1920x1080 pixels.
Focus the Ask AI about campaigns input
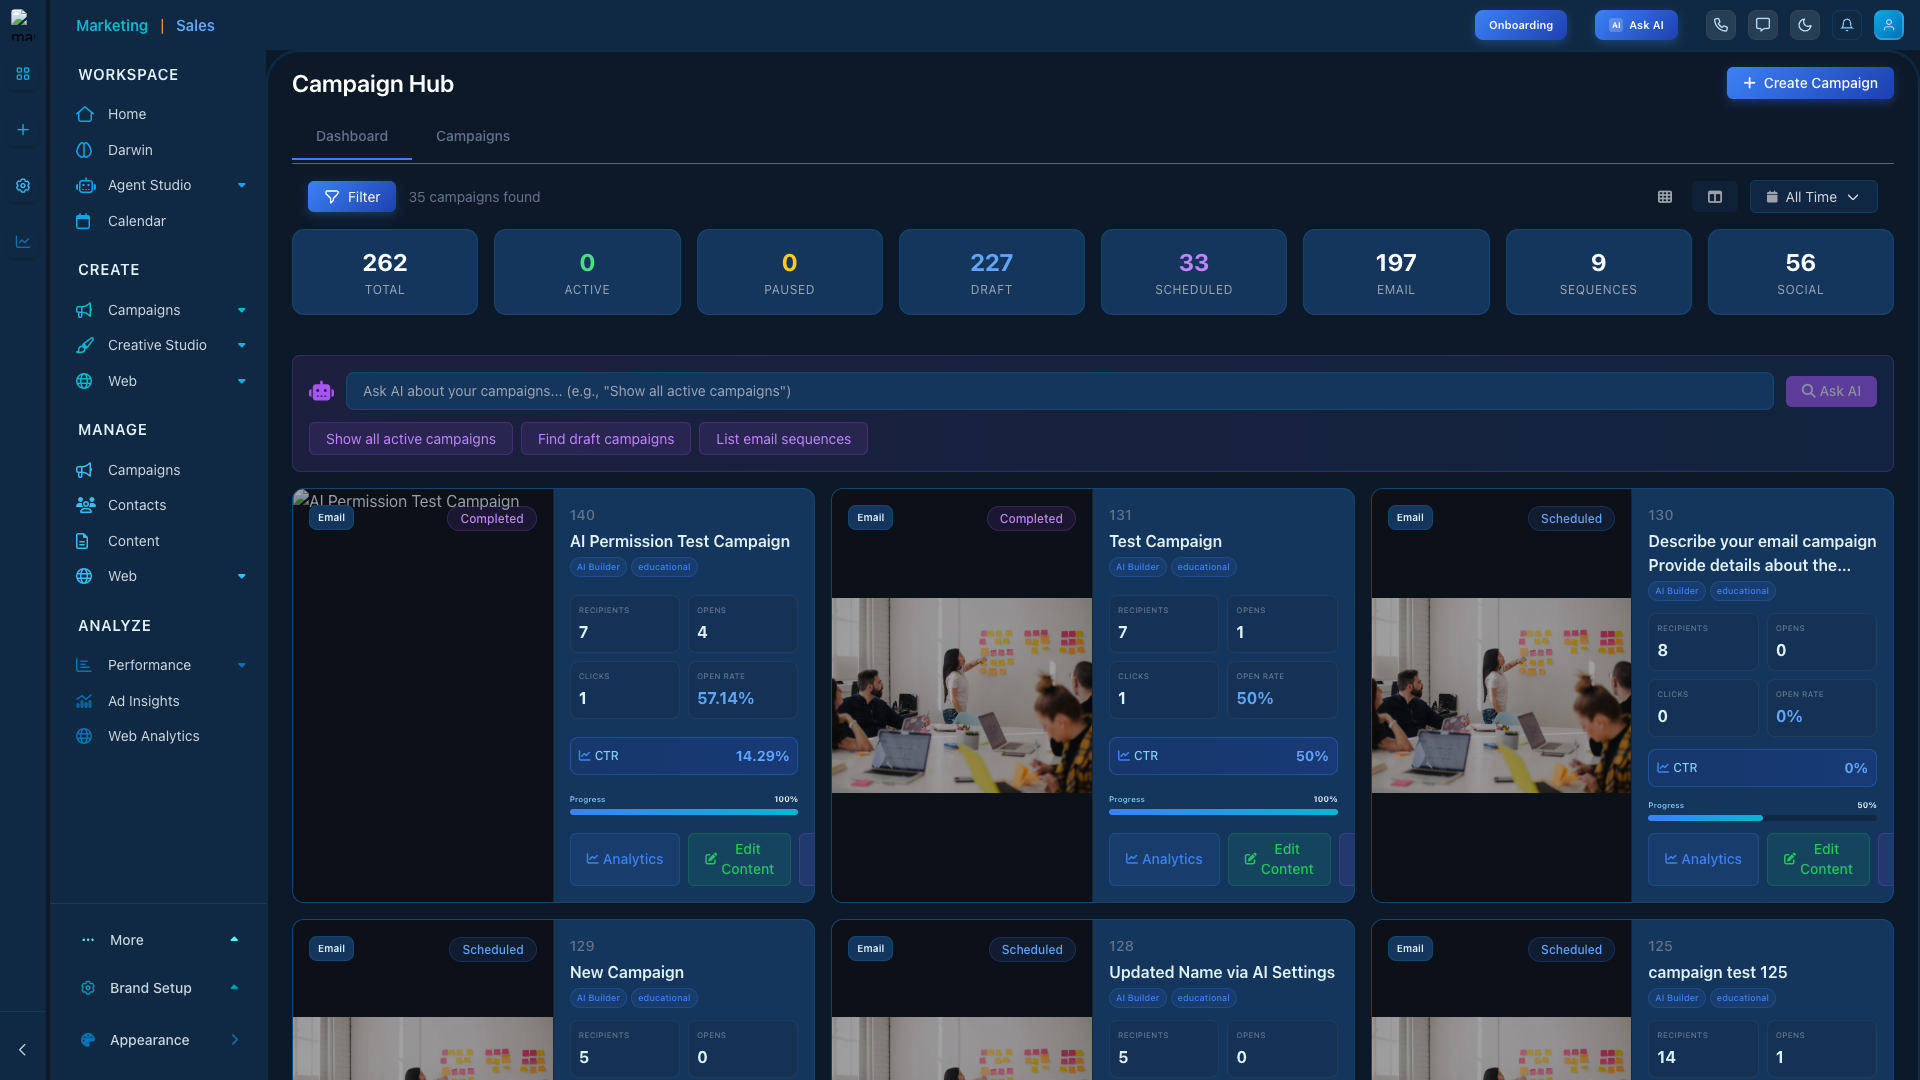pyautogui.click(x=1059, y=391)
